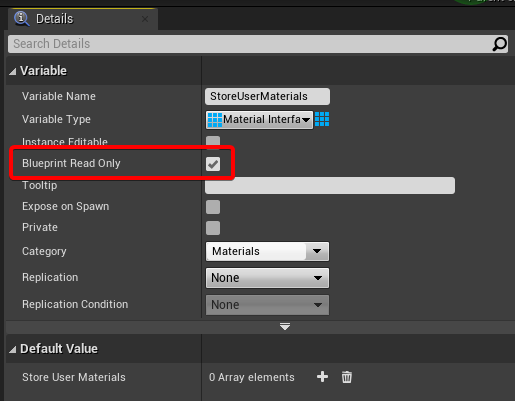The image size is (515, 401).
Task: Remove all array elements with trash icon
Action: (347, 377)
